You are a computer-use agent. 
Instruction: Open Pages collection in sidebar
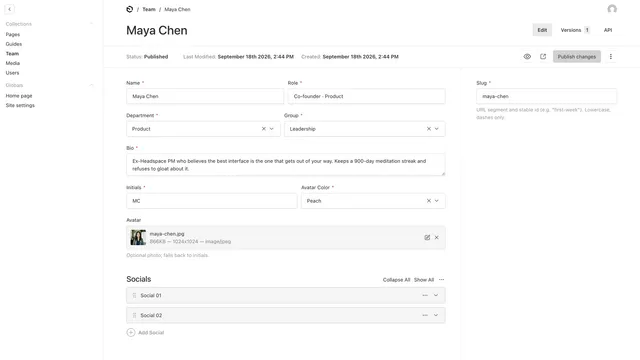13,34
